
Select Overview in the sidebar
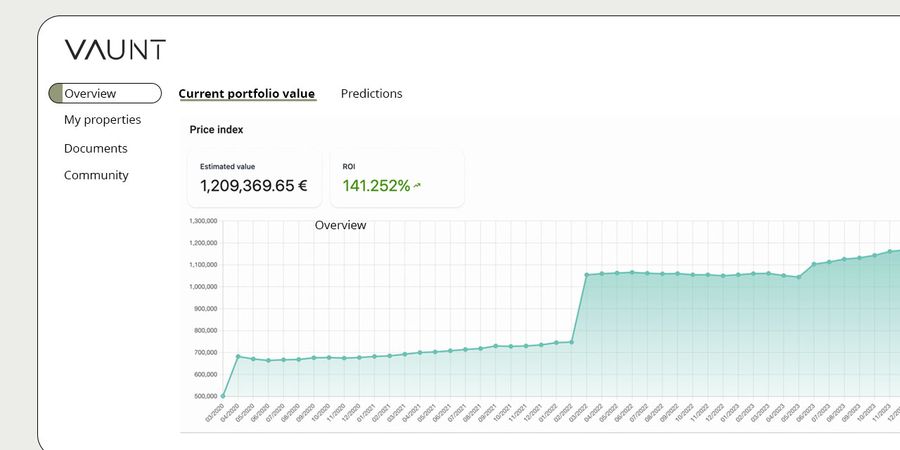click(105, 94)
